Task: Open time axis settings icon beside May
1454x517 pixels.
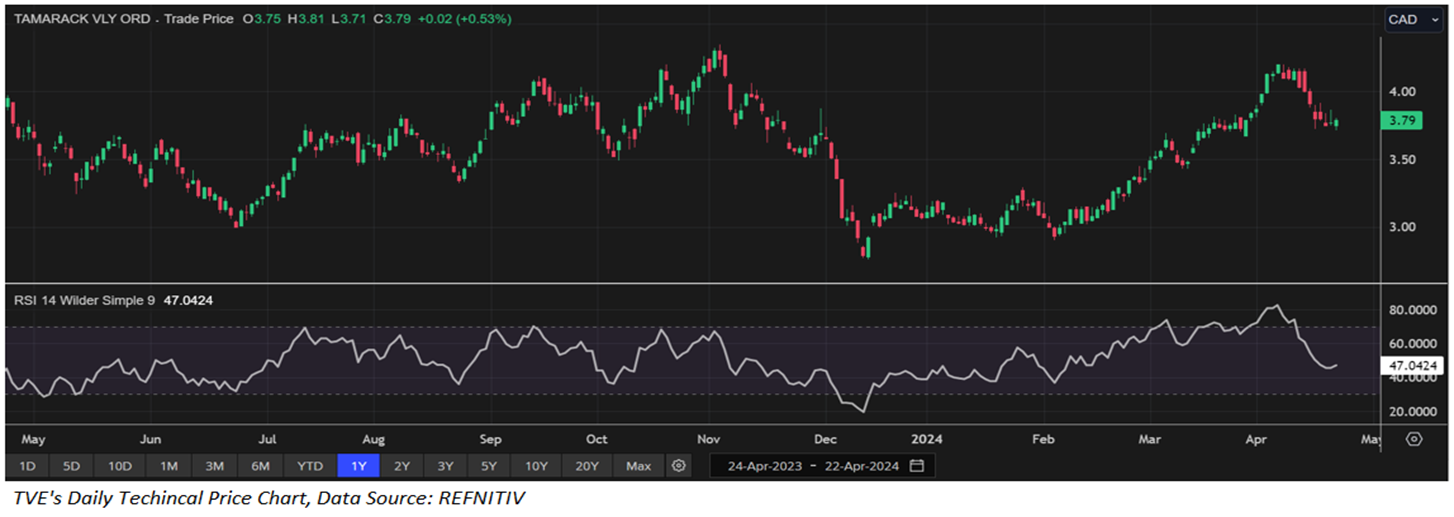Action: 1414,439
